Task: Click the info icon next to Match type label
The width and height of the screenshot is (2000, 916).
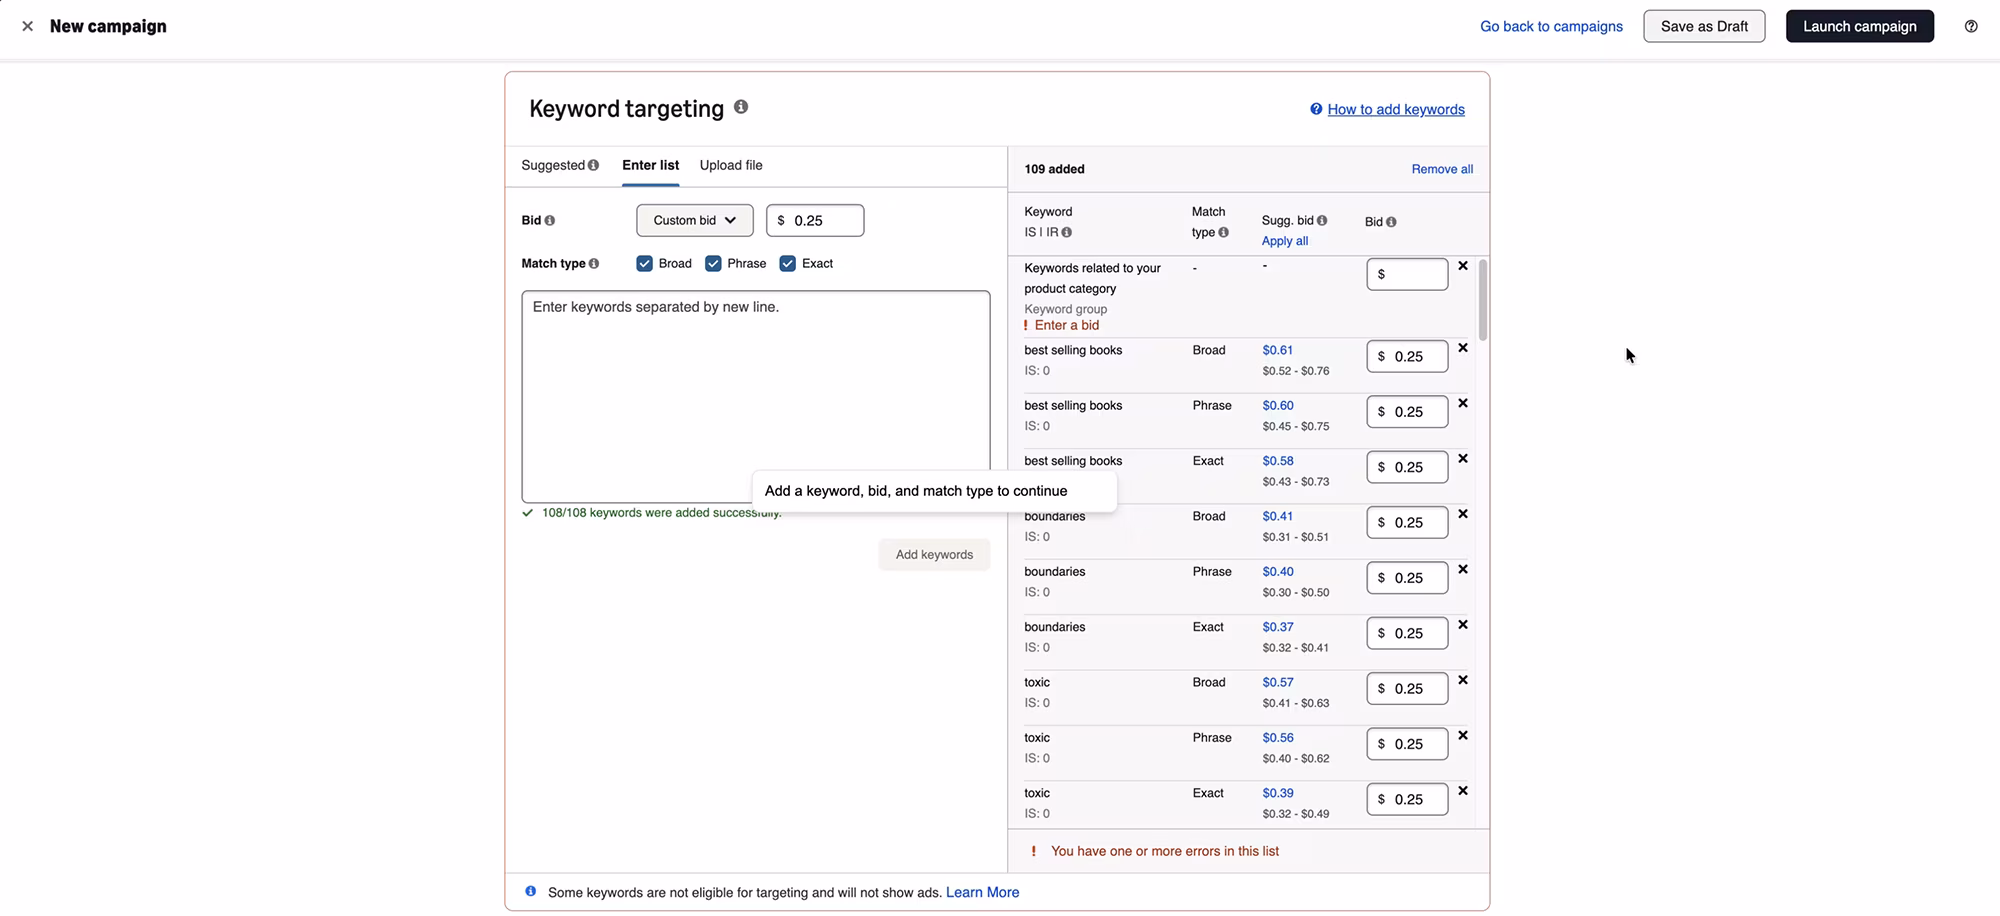Action: [x=595, y=263]
